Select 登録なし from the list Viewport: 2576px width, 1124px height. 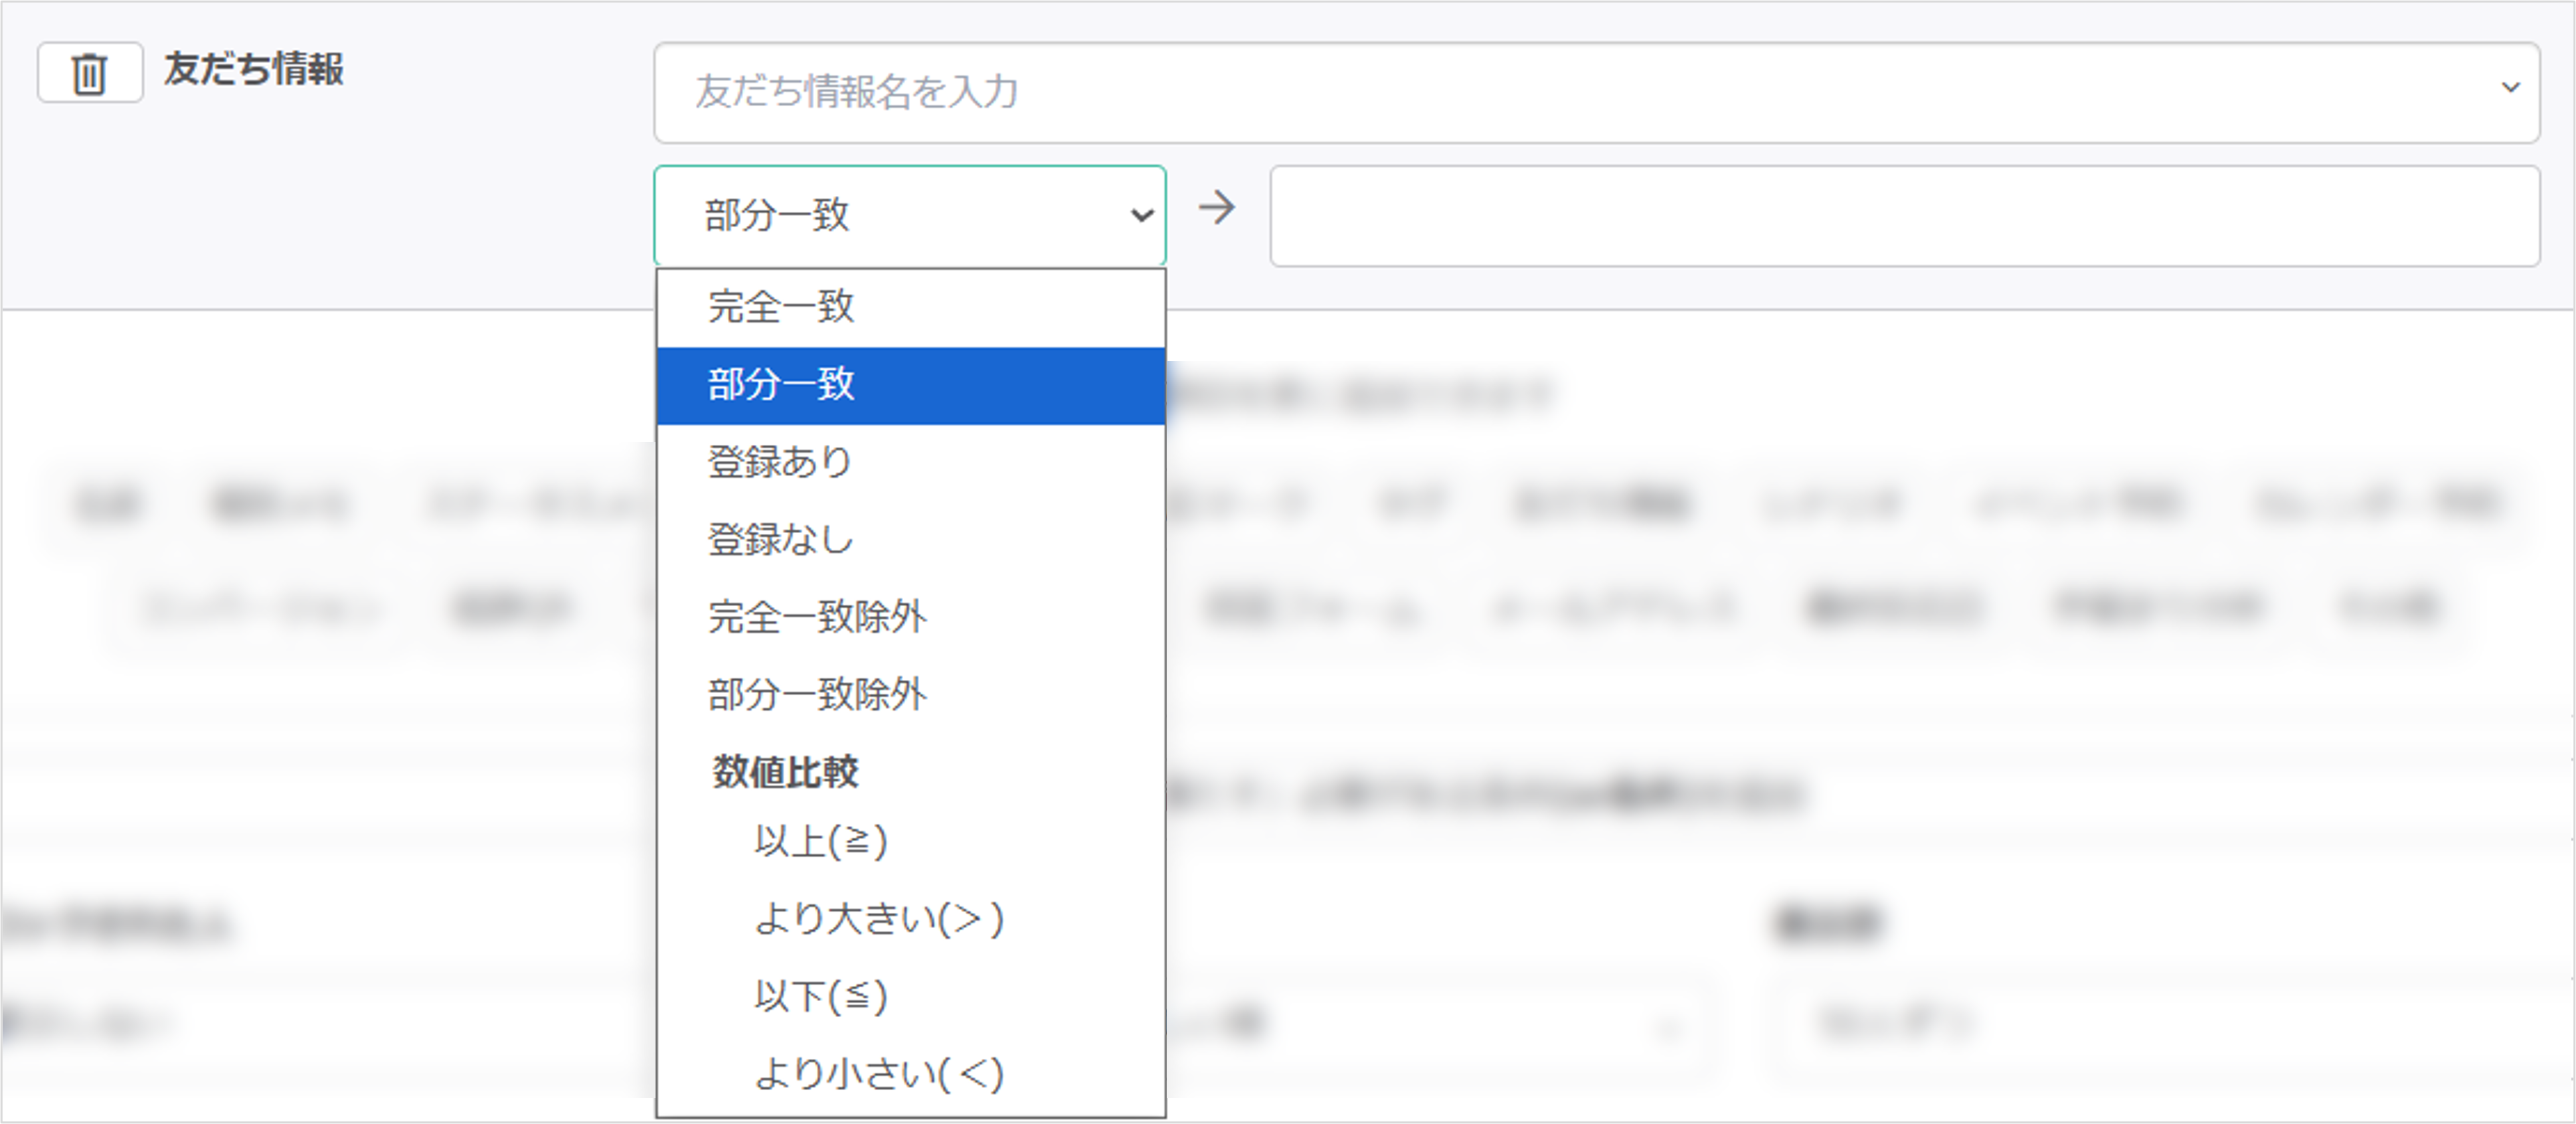click(780, 540)
